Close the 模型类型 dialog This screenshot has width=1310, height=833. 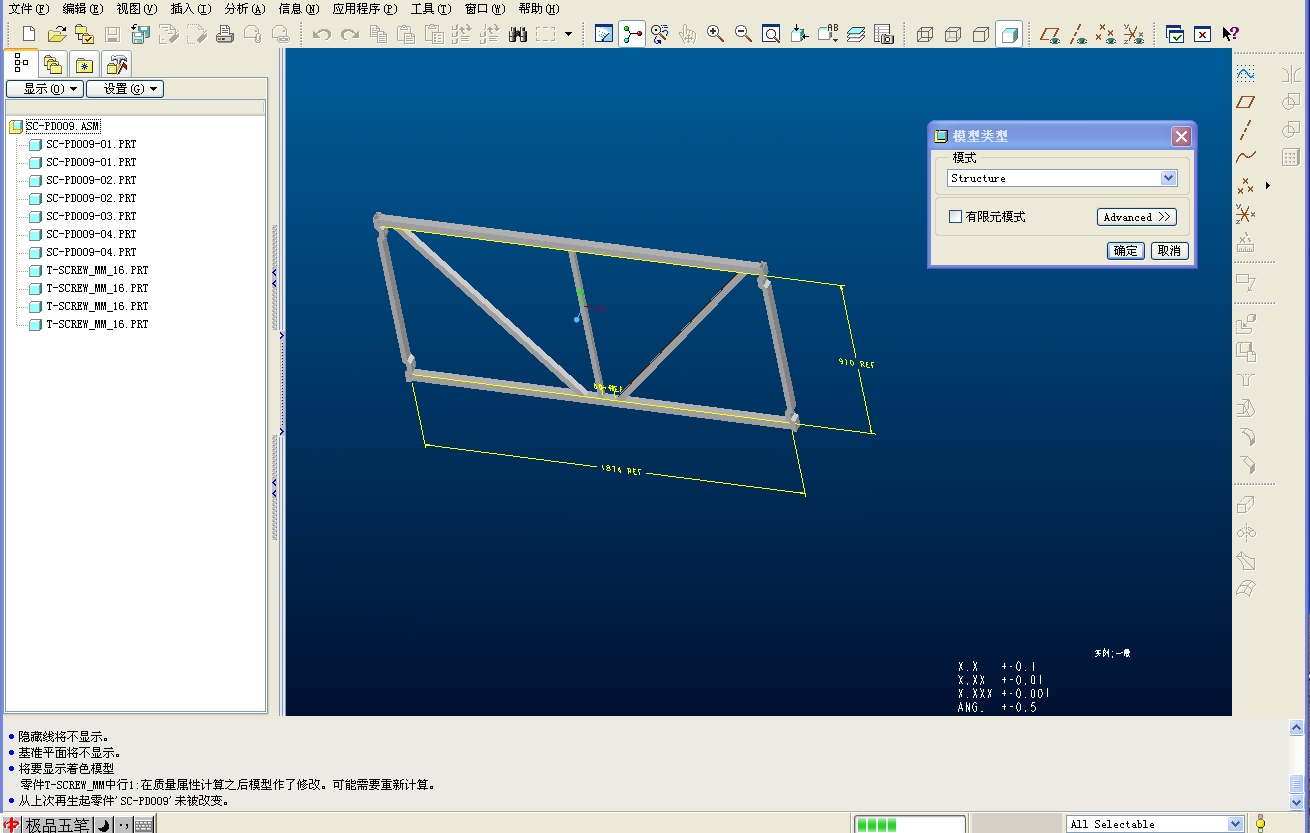[1181, 136]
